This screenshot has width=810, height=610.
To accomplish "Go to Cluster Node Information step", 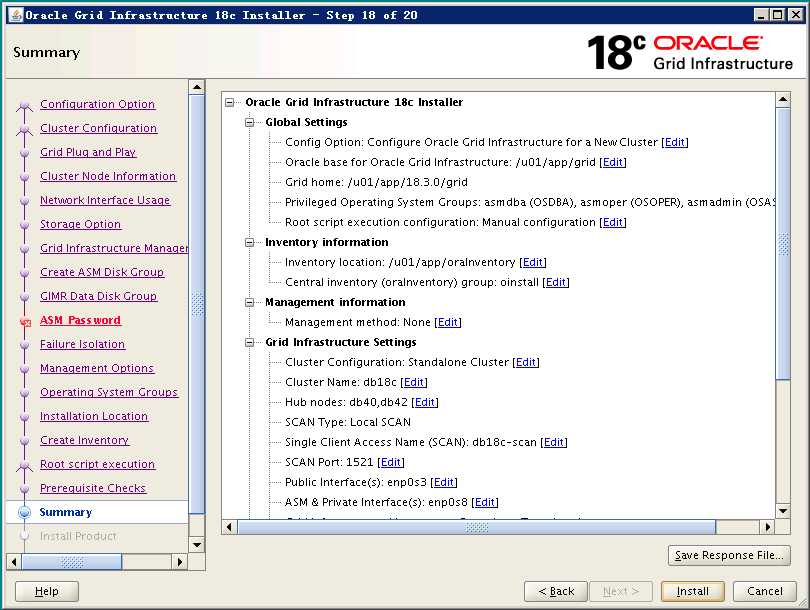I will (108, 176).
